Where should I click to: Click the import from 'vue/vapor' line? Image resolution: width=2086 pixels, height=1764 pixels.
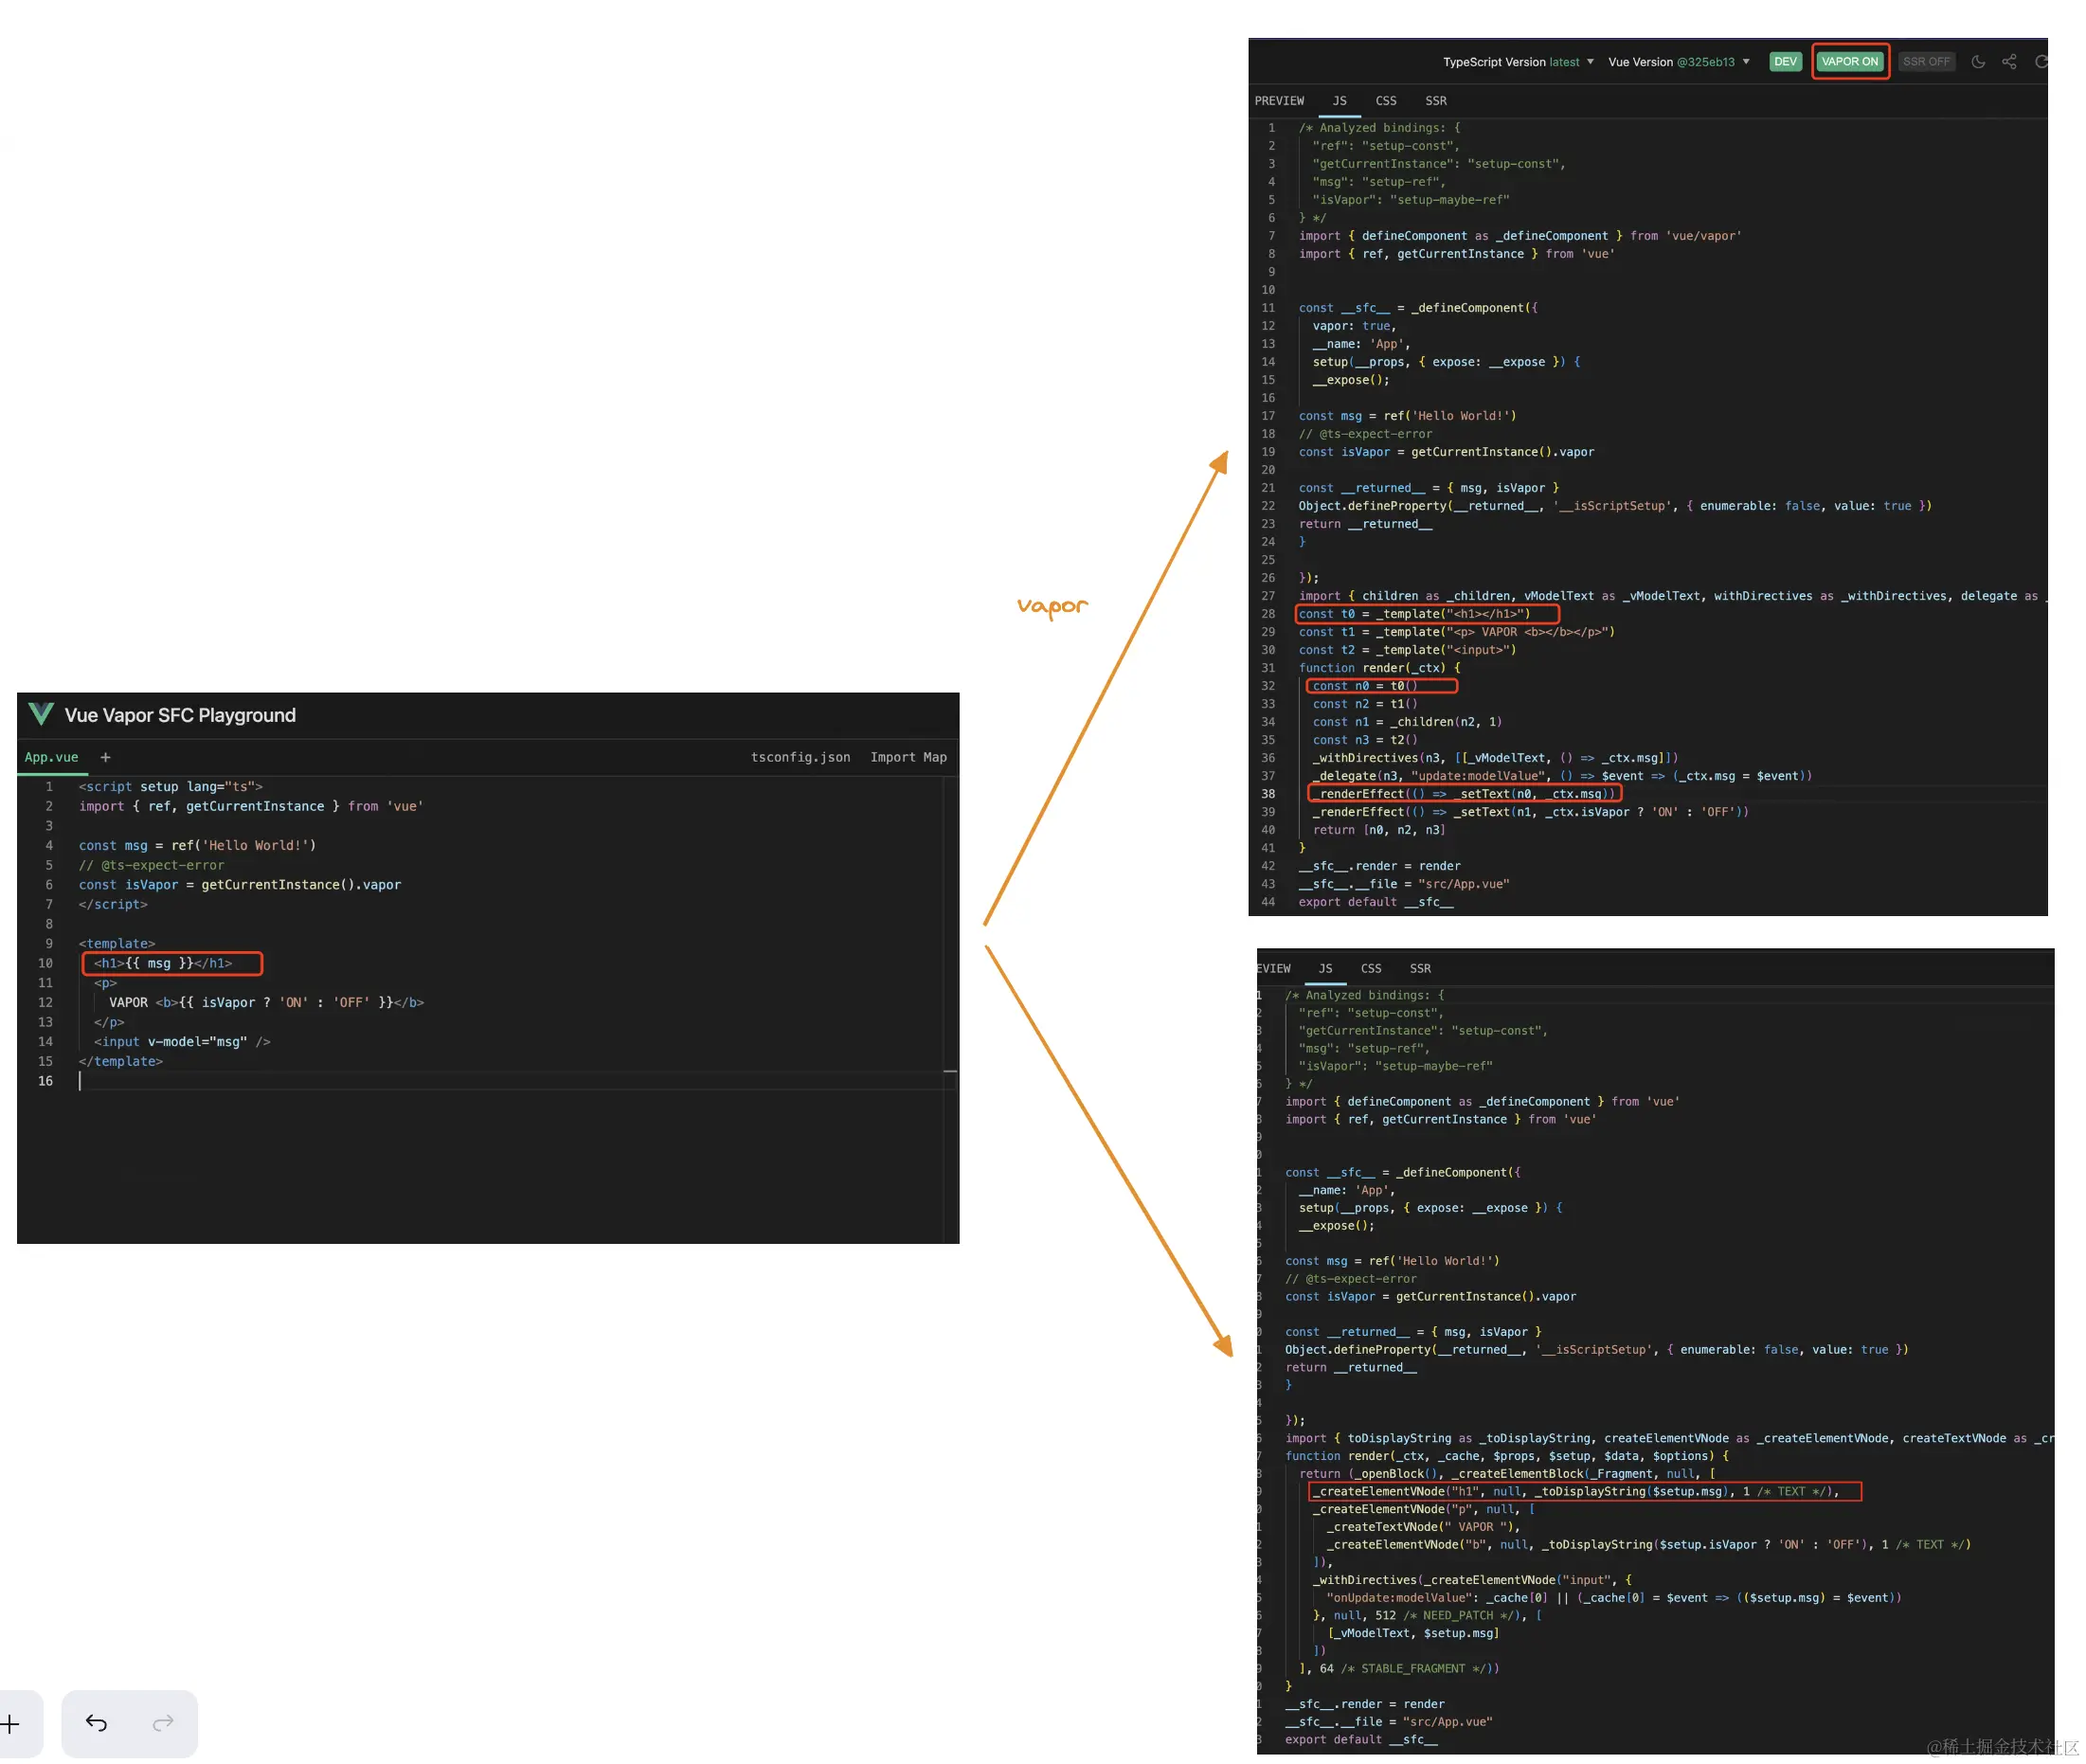point(1519,236)
